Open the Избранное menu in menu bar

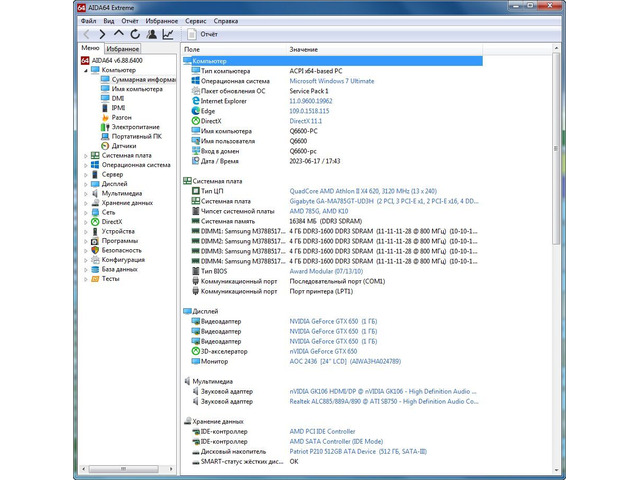click(x=162, y=21)
